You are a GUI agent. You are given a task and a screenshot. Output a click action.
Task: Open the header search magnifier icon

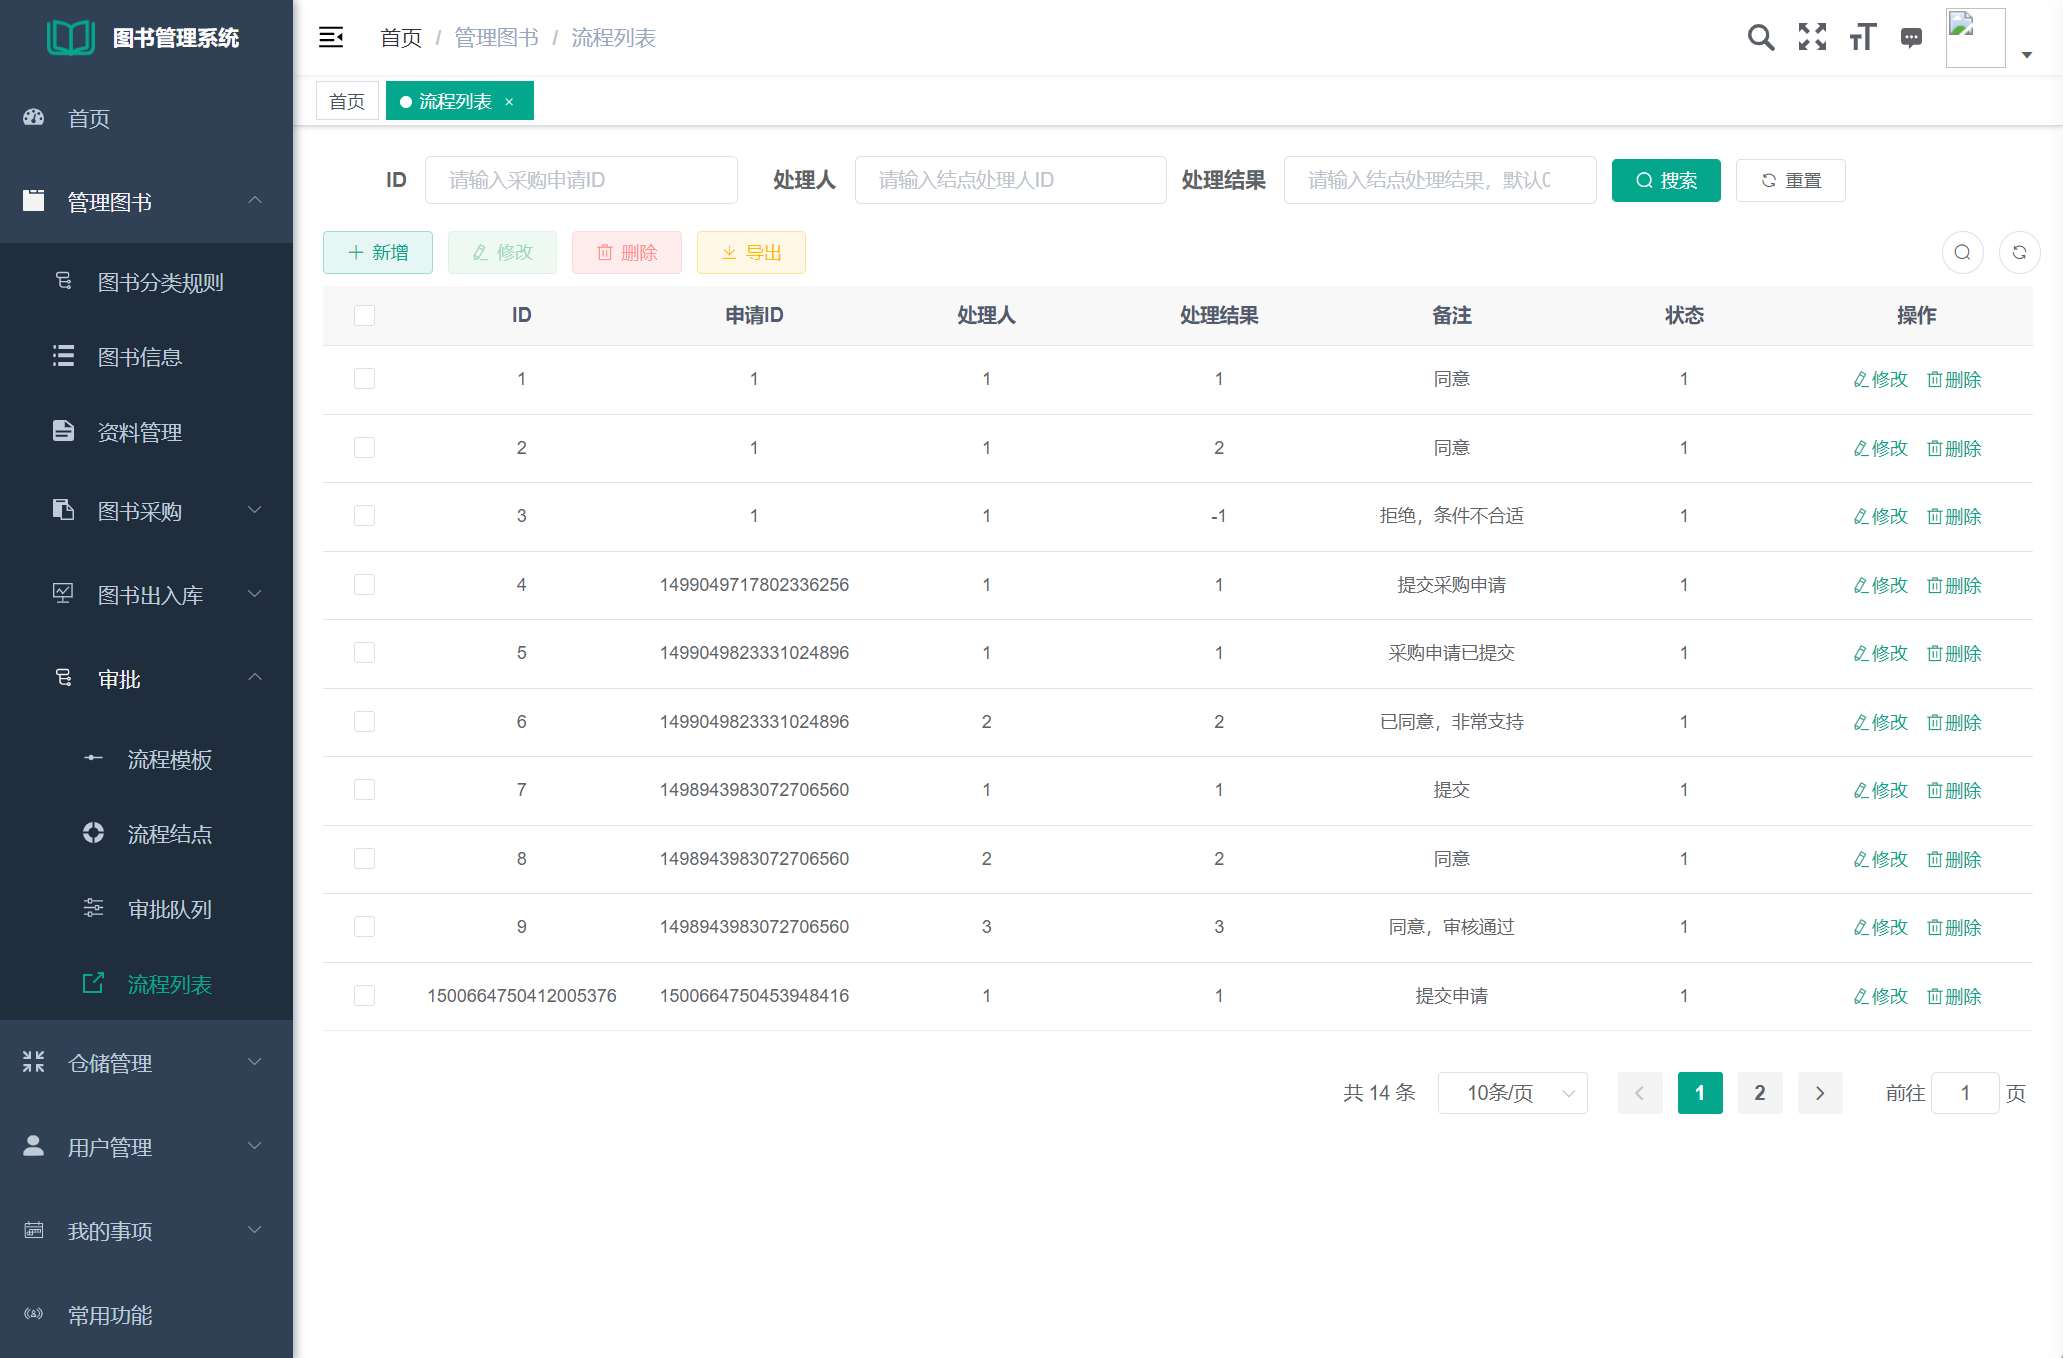pos(1761,37)
